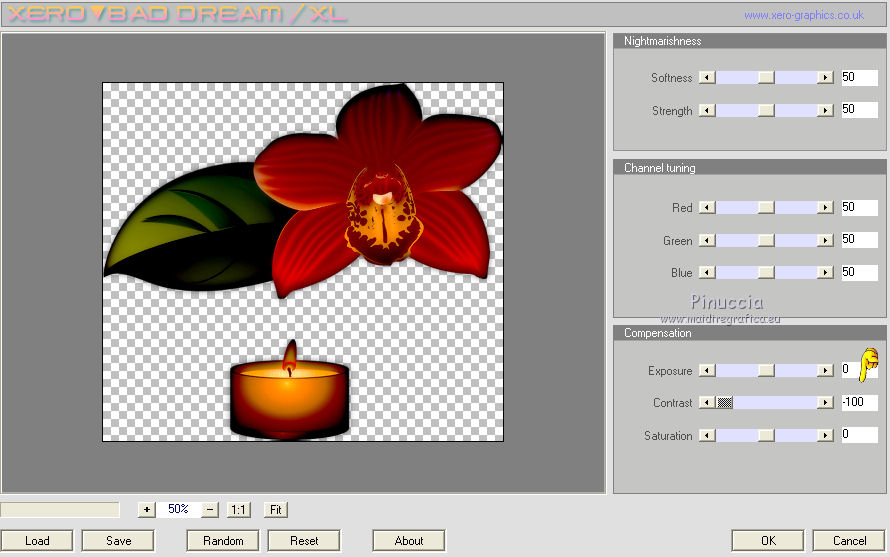890x557 pixels.
Task: Click the Softness value field
Action: coord(859,78)
